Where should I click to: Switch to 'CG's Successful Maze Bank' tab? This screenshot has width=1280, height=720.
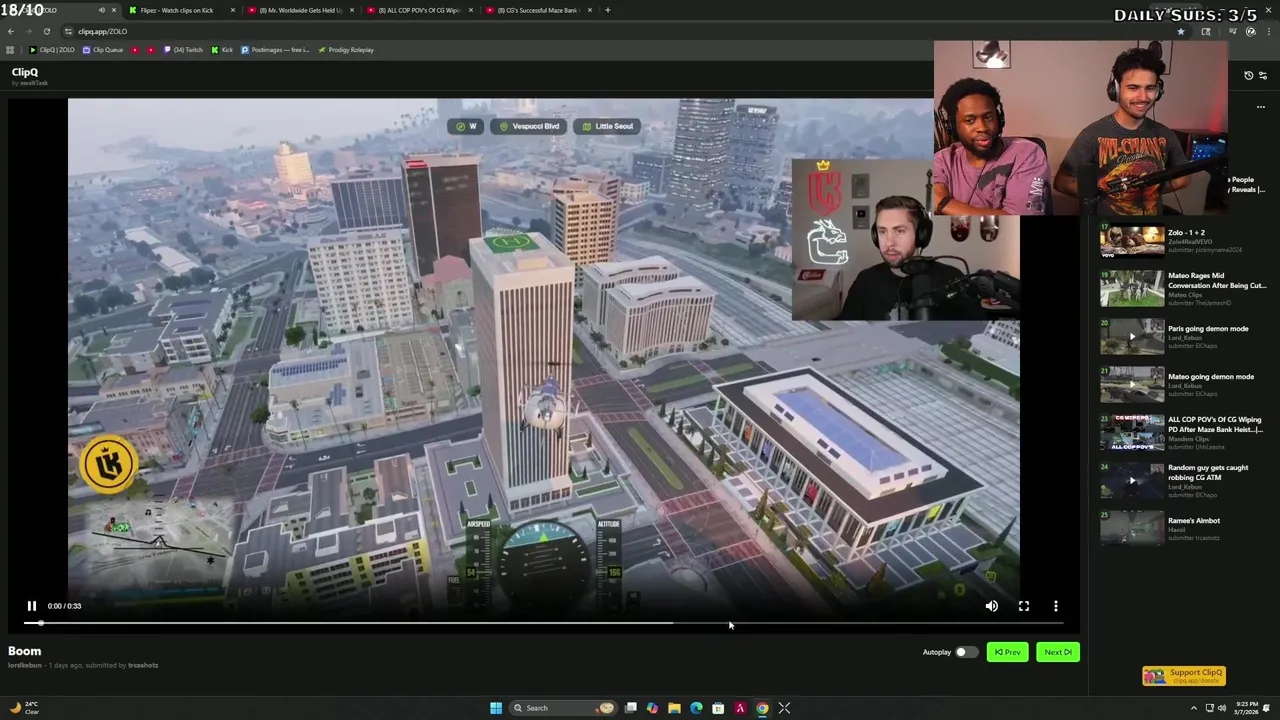tap(538, 10)
